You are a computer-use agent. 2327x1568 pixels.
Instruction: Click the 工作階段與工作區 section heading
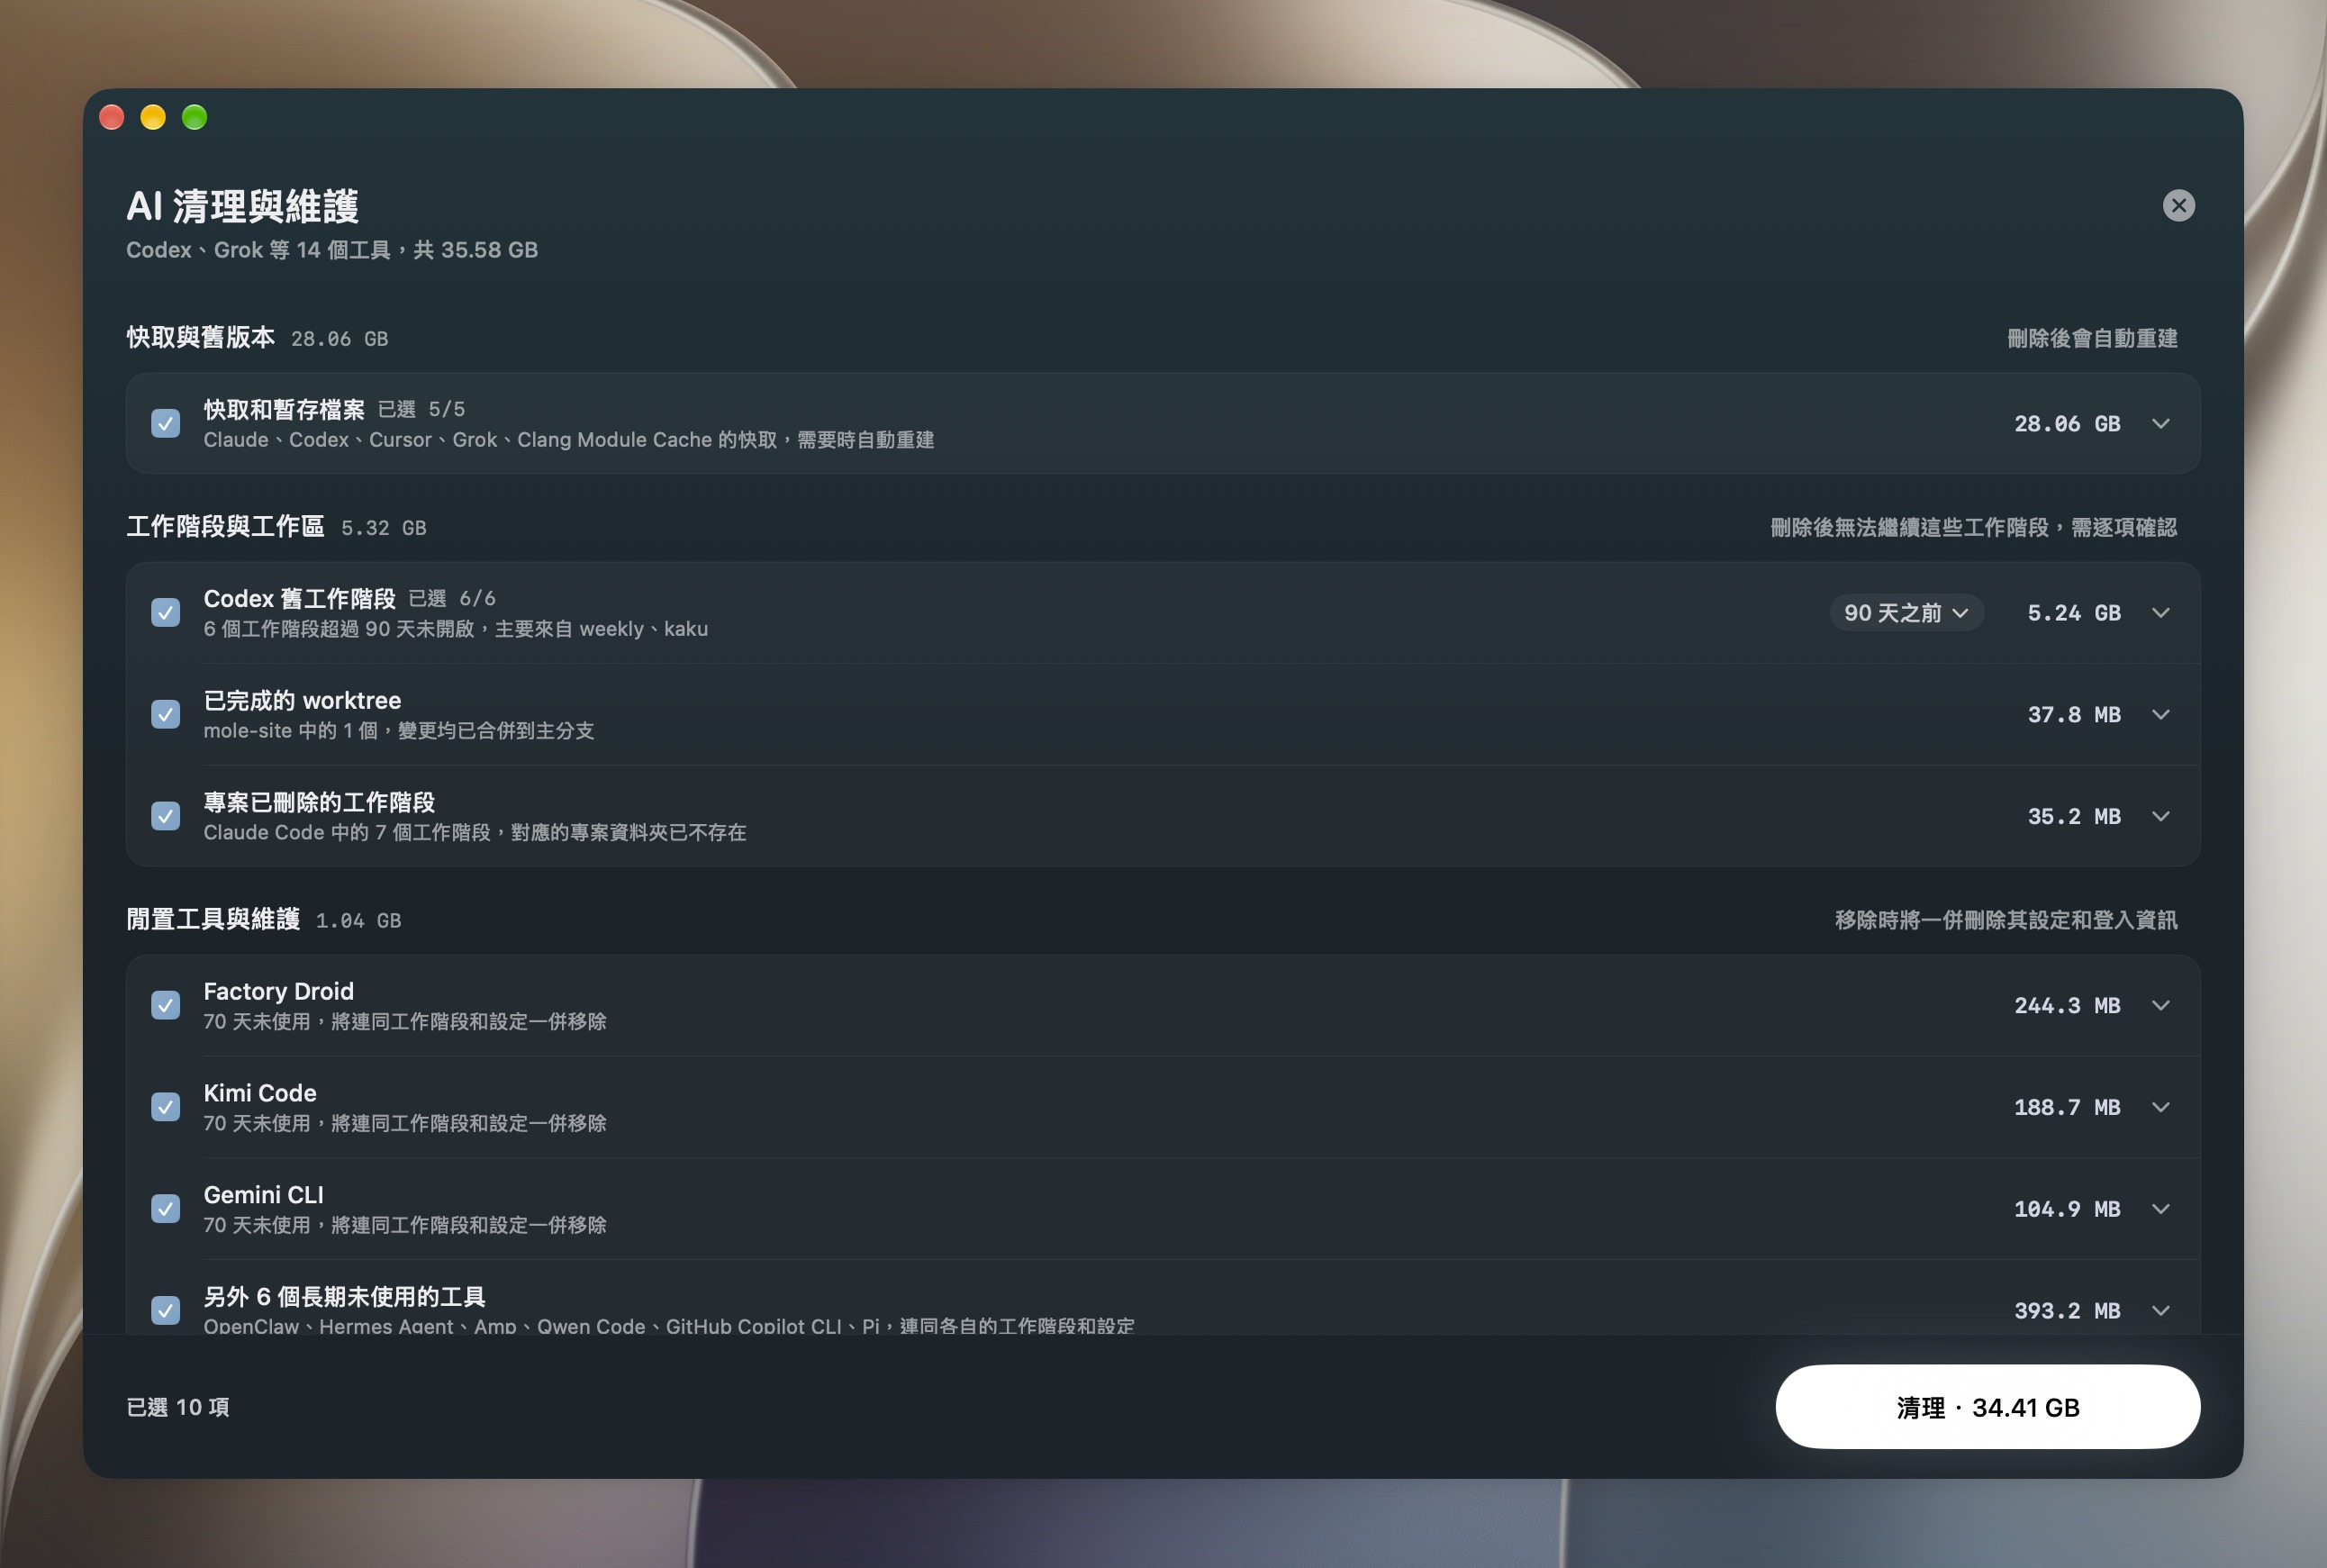pyautogui.click(x=225, y=527)
